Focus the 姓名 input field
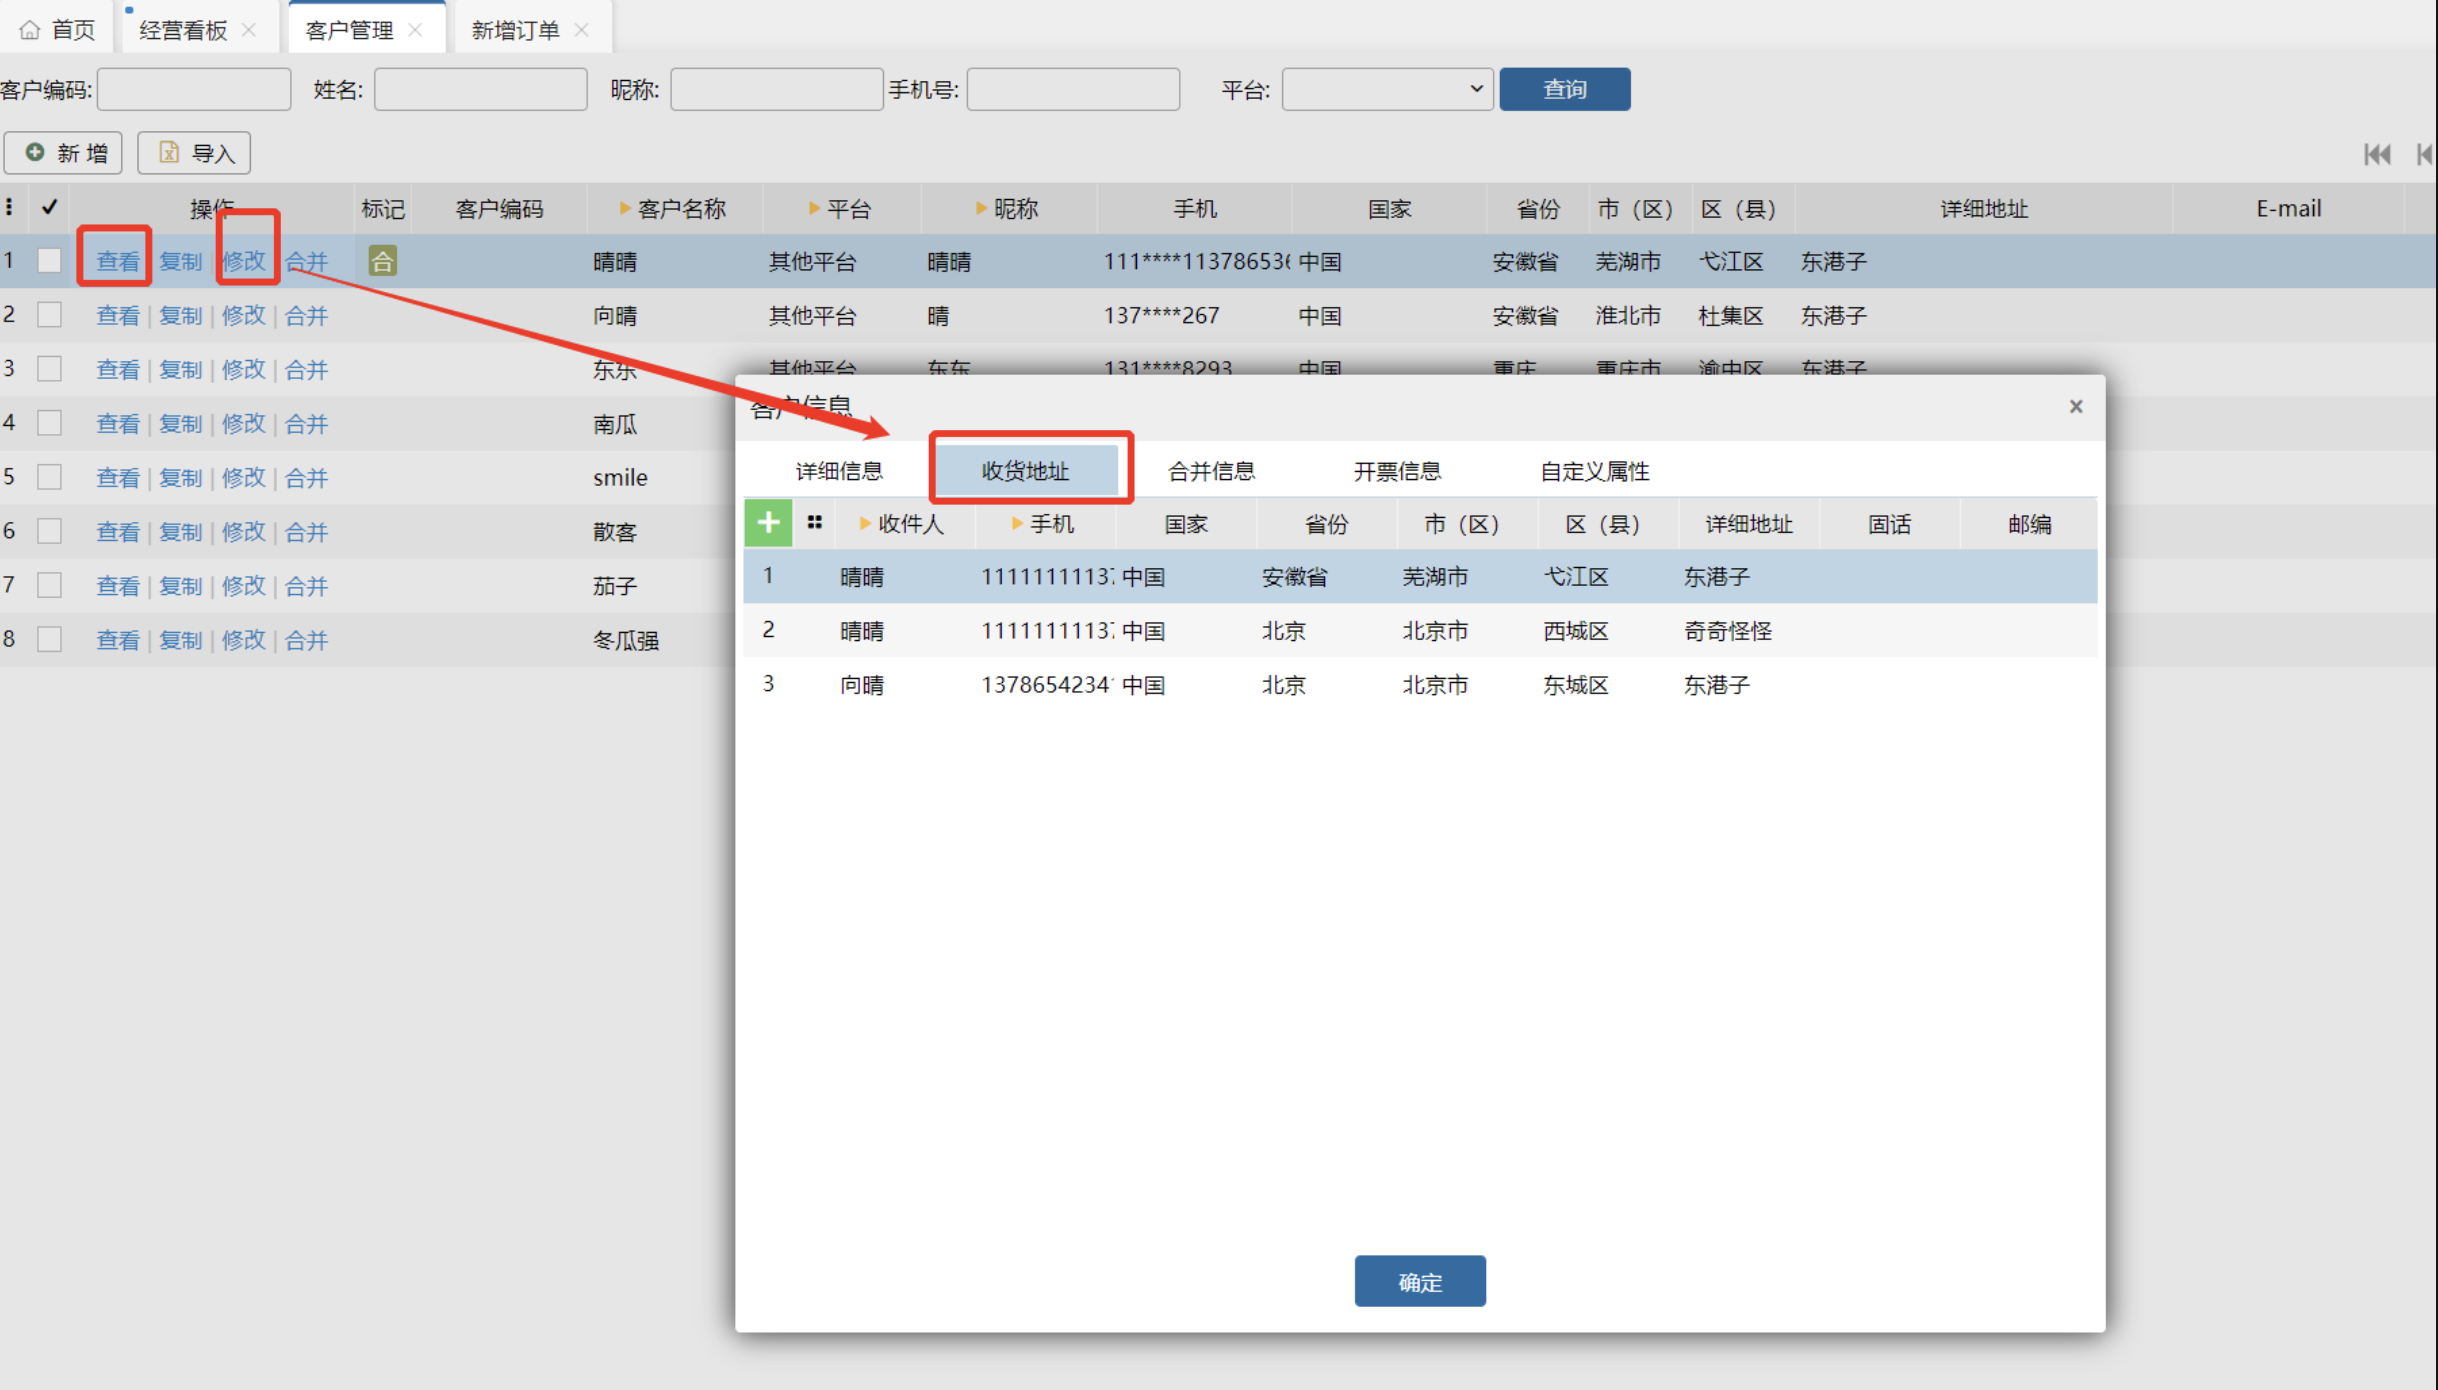Viewport: 2438px width, 1390px height. tap(480, 89)
